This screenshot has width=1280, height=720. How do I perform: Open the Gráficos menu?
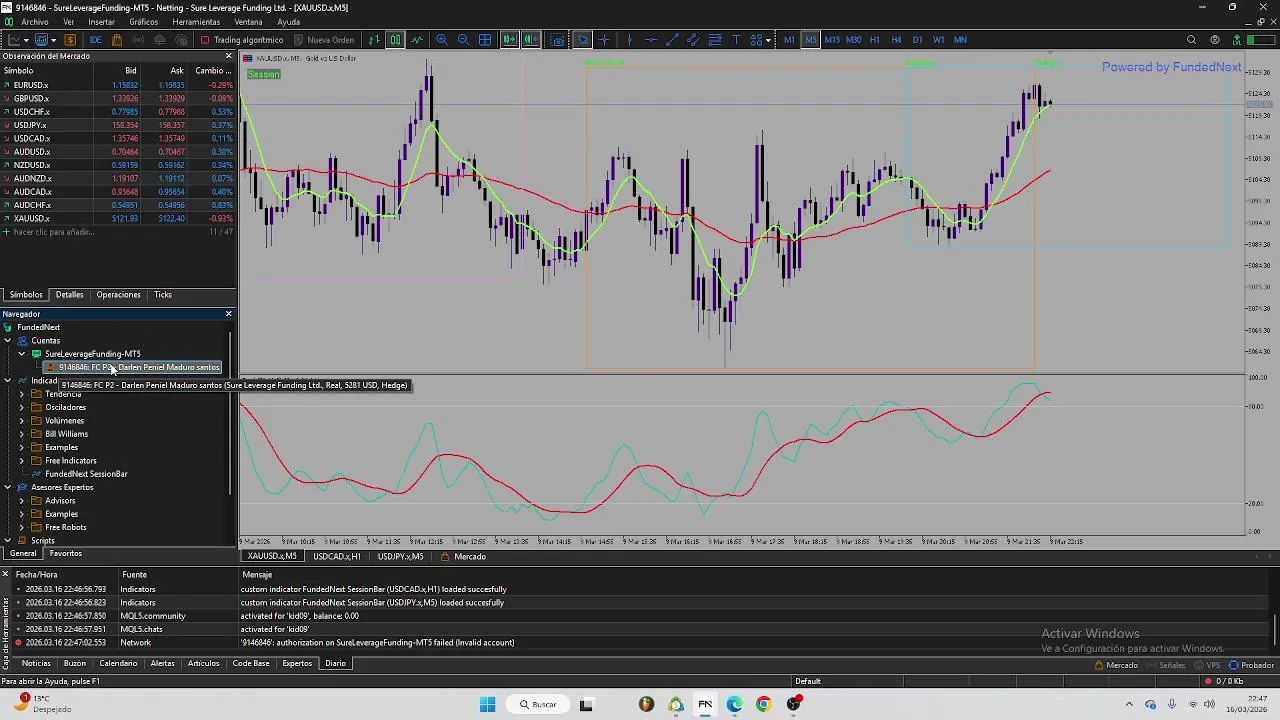pos(143,22)
